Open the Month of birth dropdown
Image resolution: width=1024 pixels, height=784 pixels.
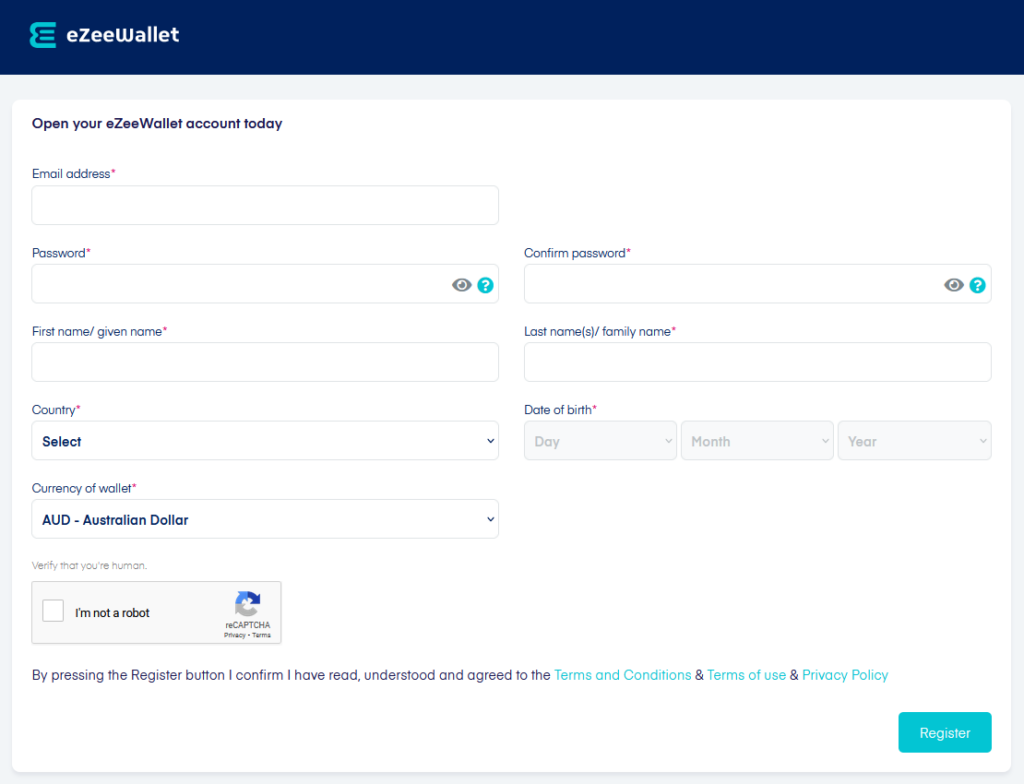[x=758, y=441]
